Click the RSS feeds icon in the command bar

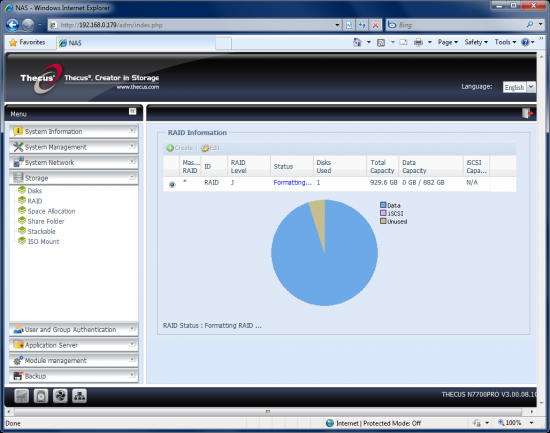(x=381, y=42)
